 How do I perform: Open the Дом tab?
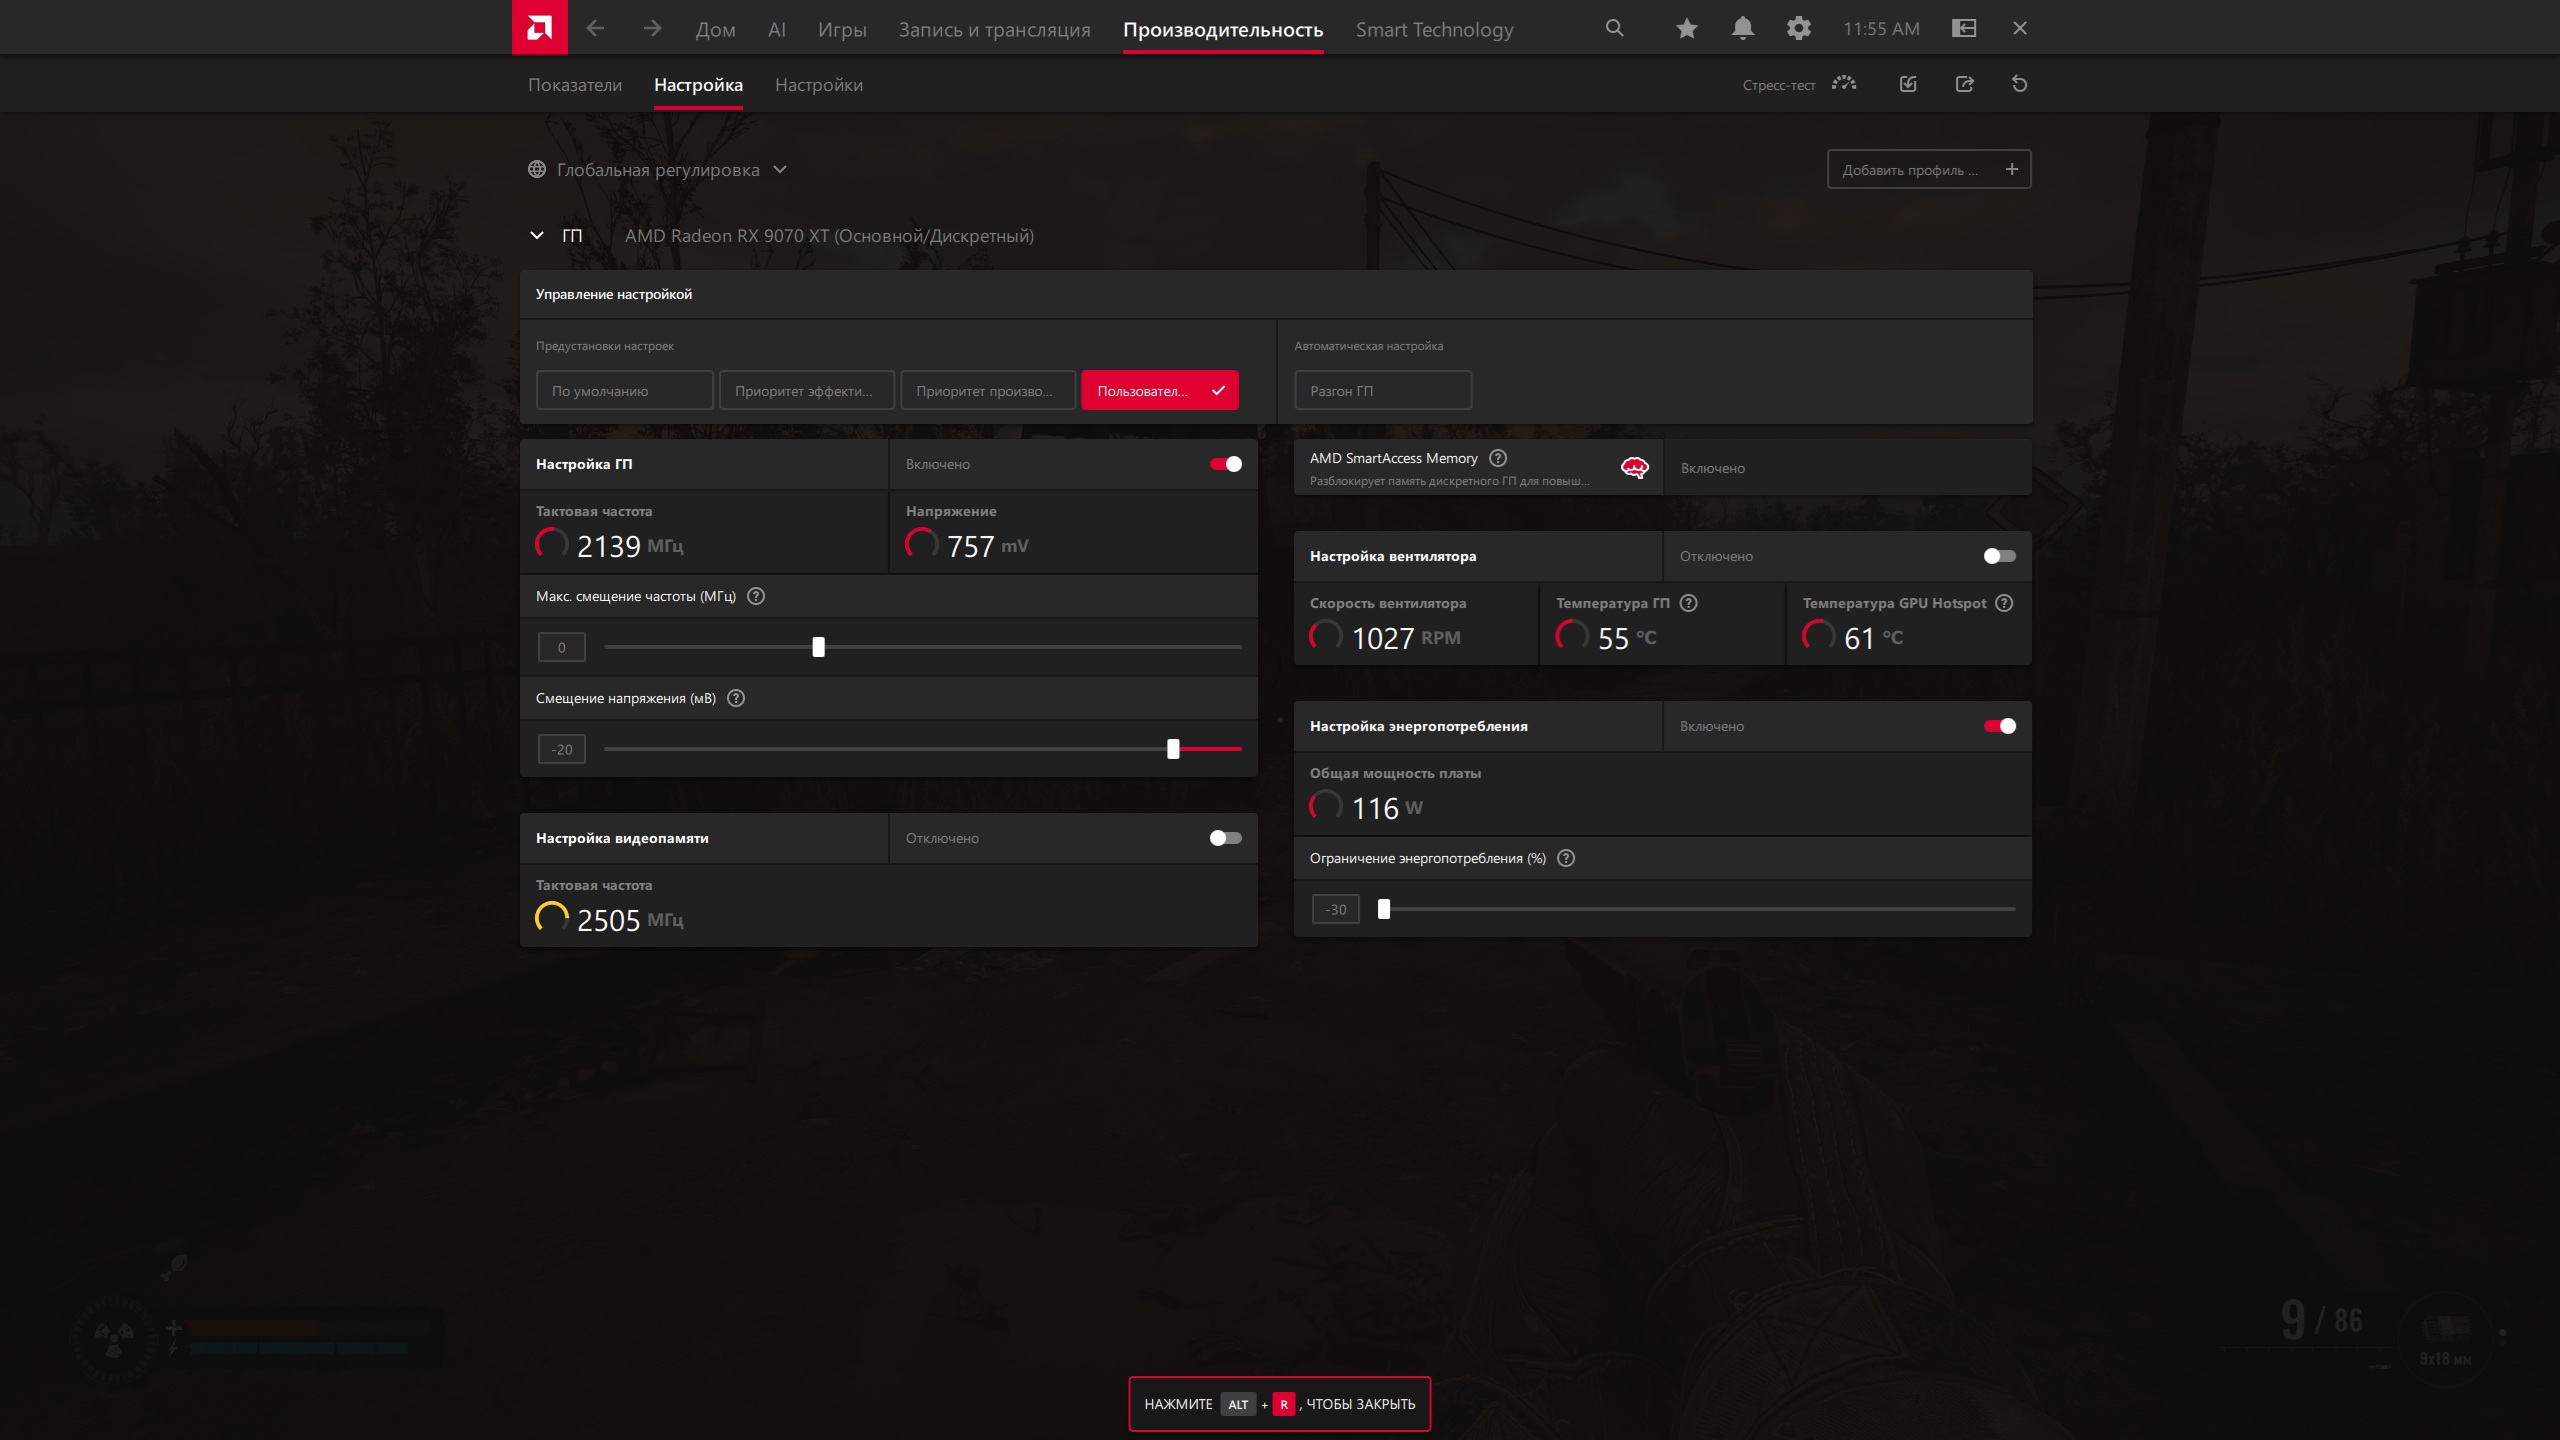716,30
